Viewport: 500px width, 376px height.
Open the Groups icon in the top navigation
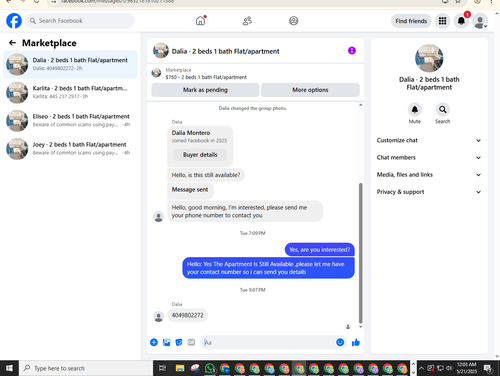click(x=294, y=21)
